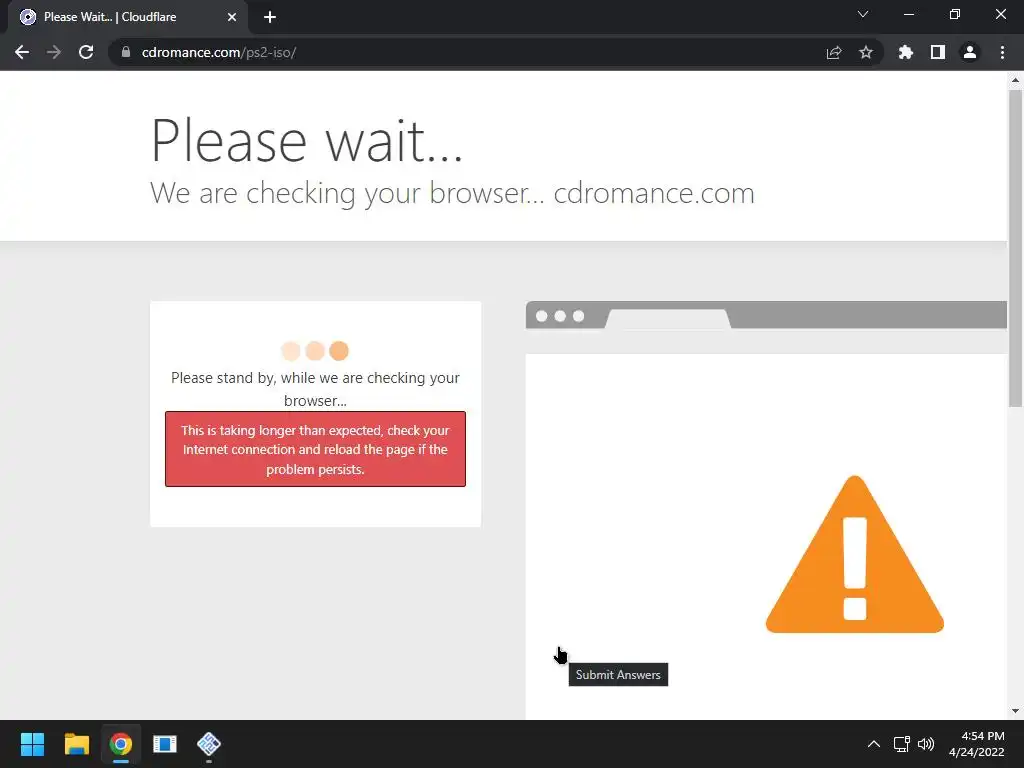The image size is (1024, 768).
Task: Click the page vertical scrollbar thumb
Action: 1015,248
